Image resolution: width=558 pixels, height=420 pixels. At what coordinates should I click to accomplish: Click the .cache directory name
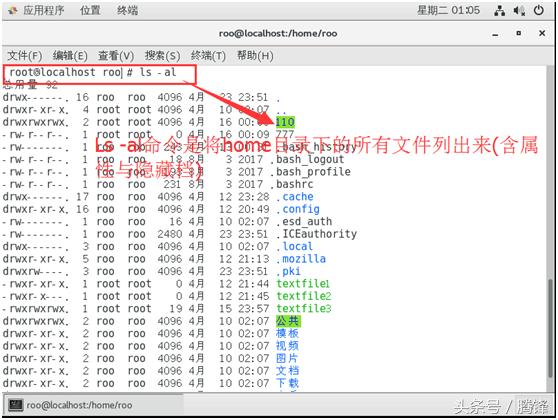pos(295,197)
